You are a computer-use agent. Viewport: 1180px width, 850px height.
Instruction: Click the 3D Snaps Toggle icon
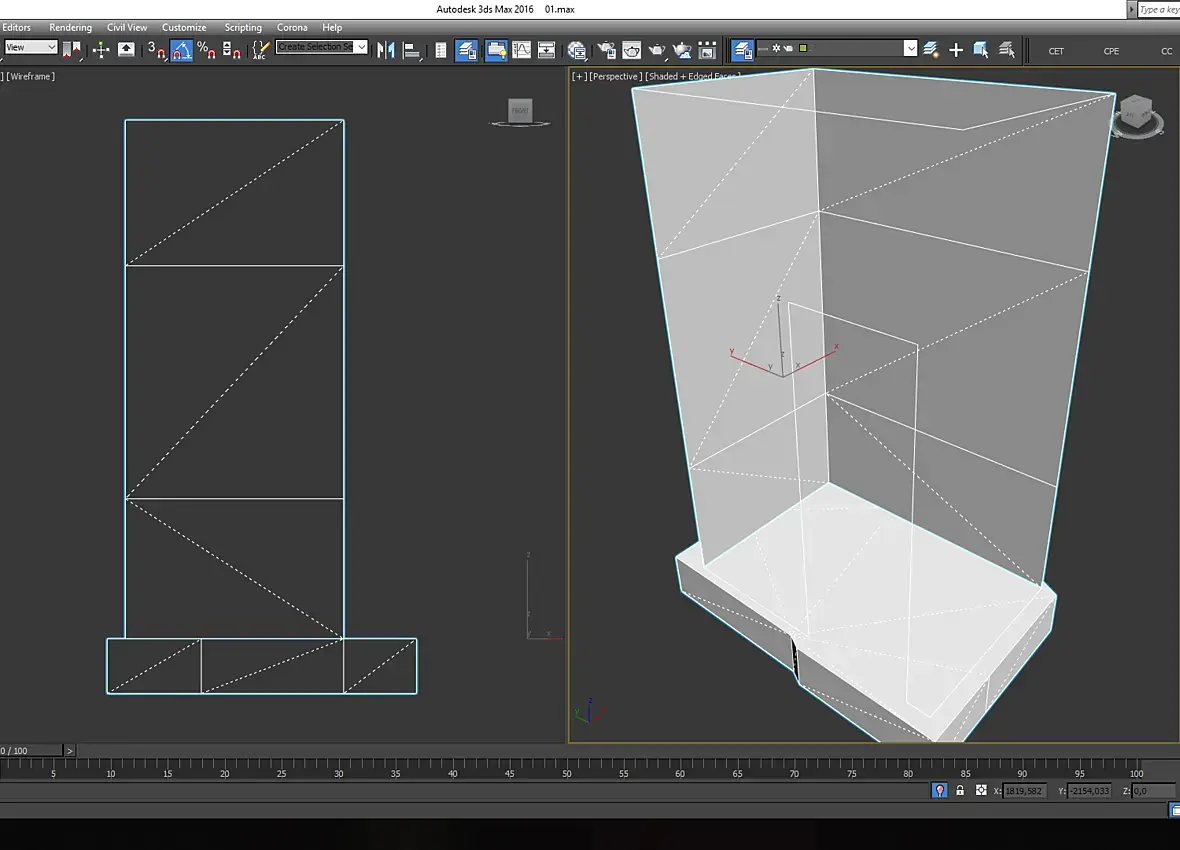pos(156,50)
